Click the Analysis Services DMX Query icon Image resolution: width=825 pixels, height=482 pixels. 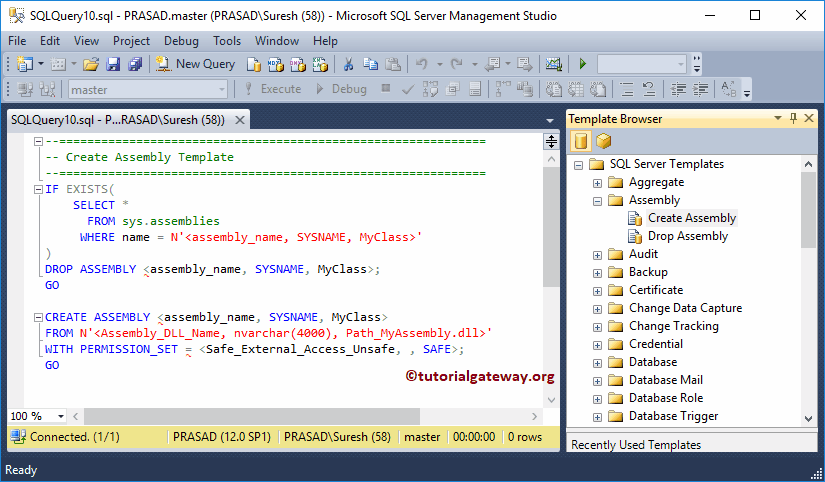298,64
